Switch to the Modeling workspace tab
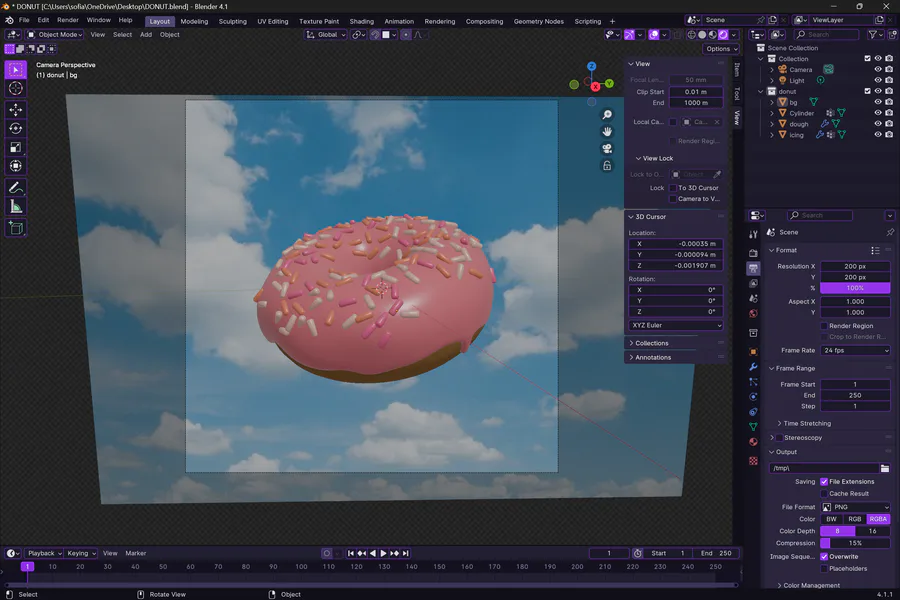Screen dimensions: 900x600 tap(194, 21)
